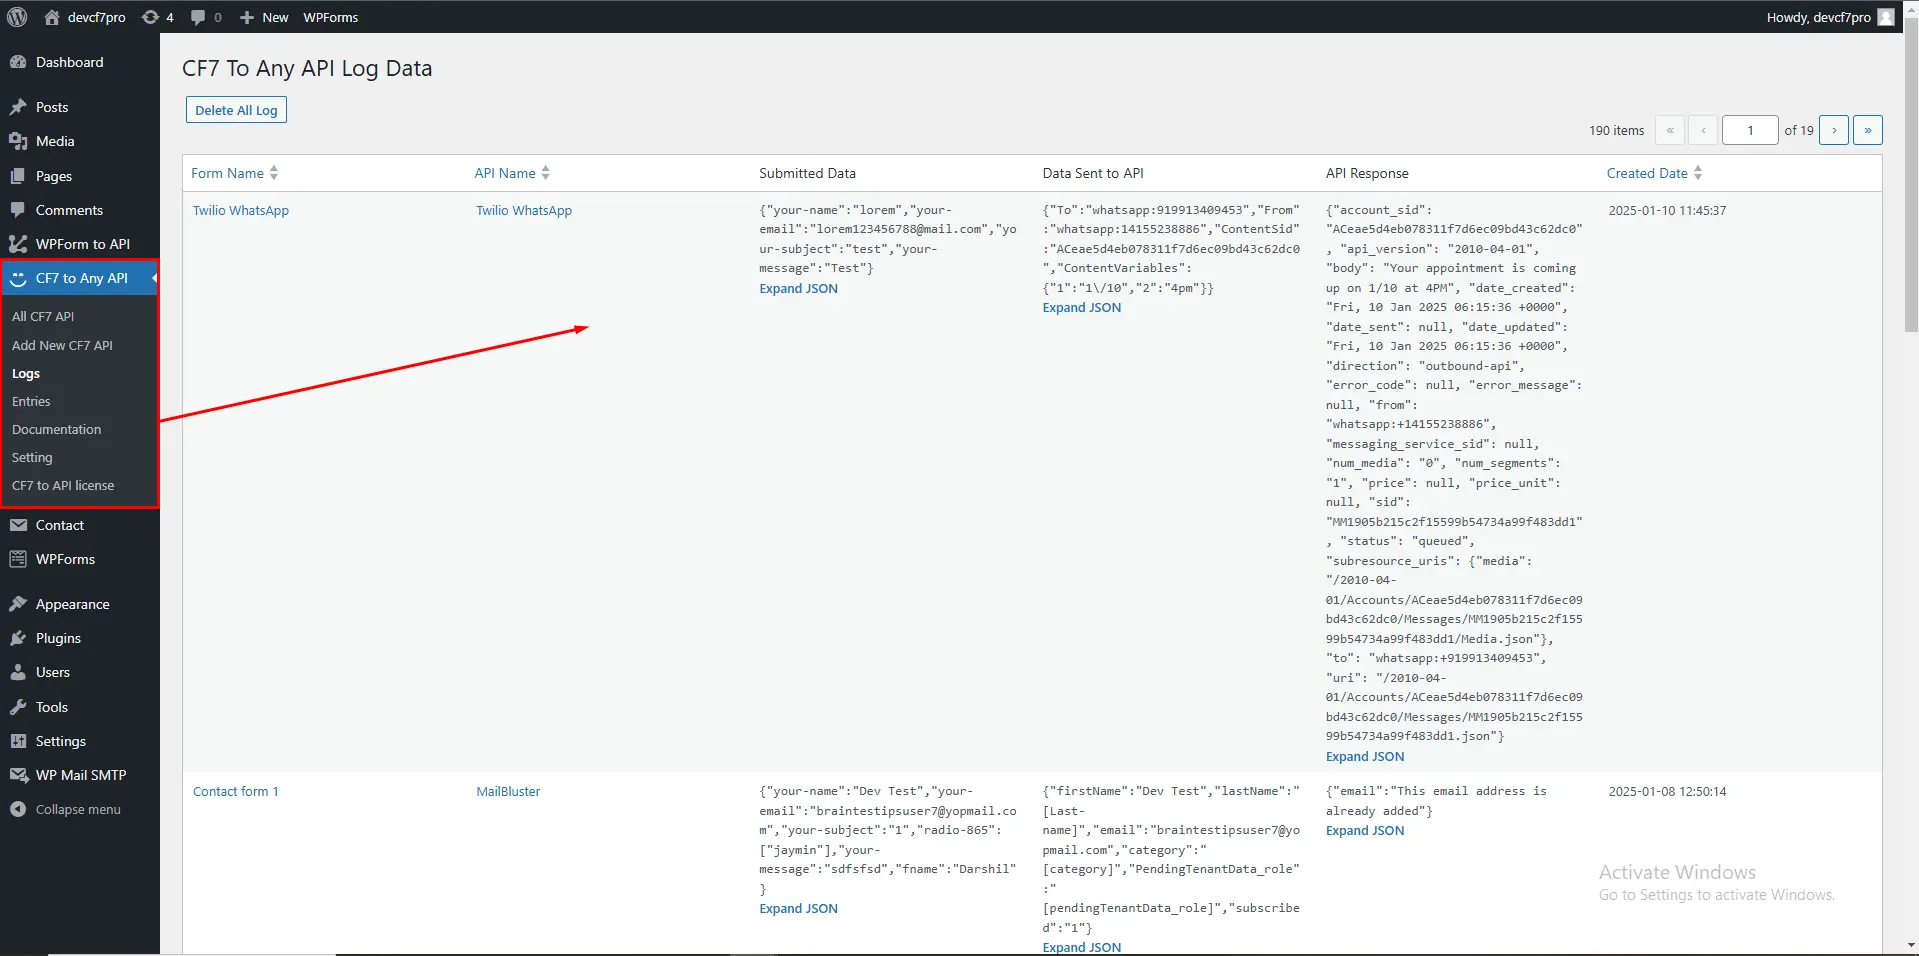
Task: Expand JSON for MailBluster submitted data
Action: point(798,908)
